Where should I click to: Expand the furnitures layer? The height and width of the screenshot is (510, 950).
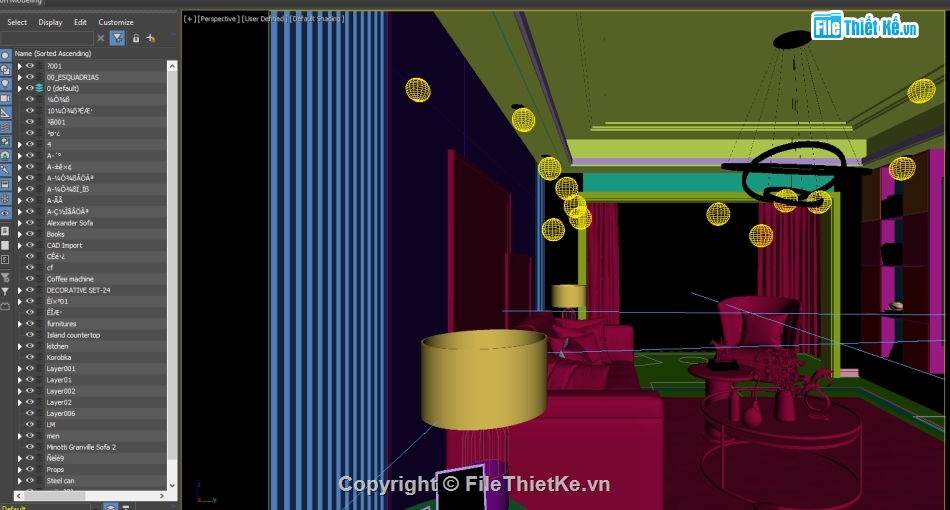(x=19, y=323)
